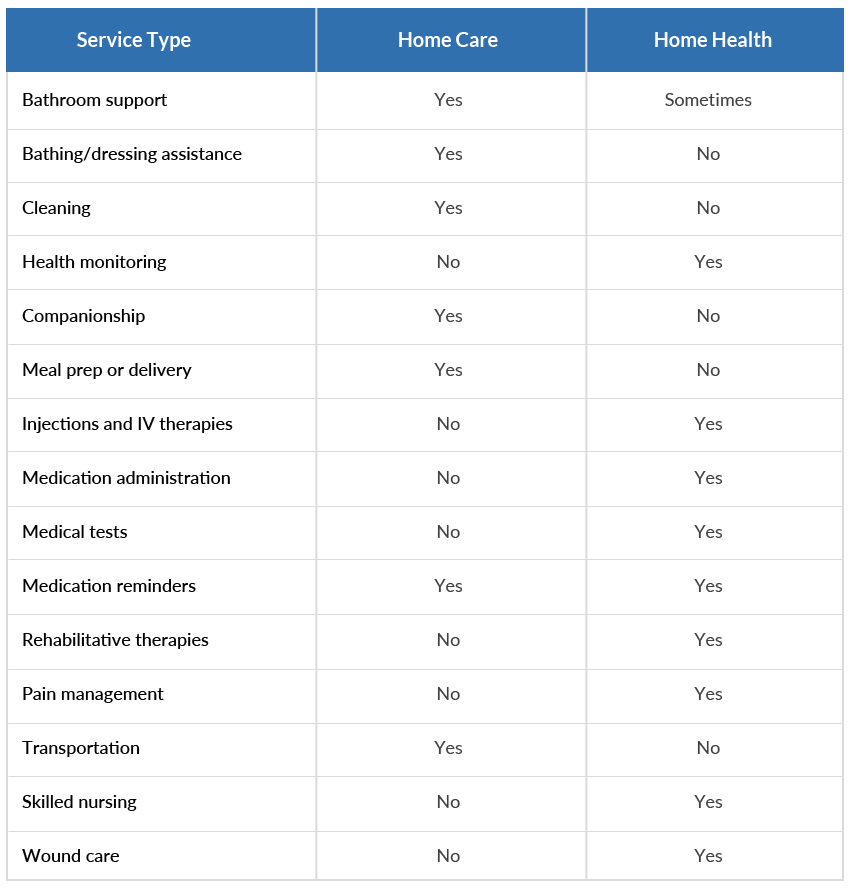The width and height of the screenshot is (850, 888).
Task: Click the Rehabilitative therapies label
Action: [115, 640]
